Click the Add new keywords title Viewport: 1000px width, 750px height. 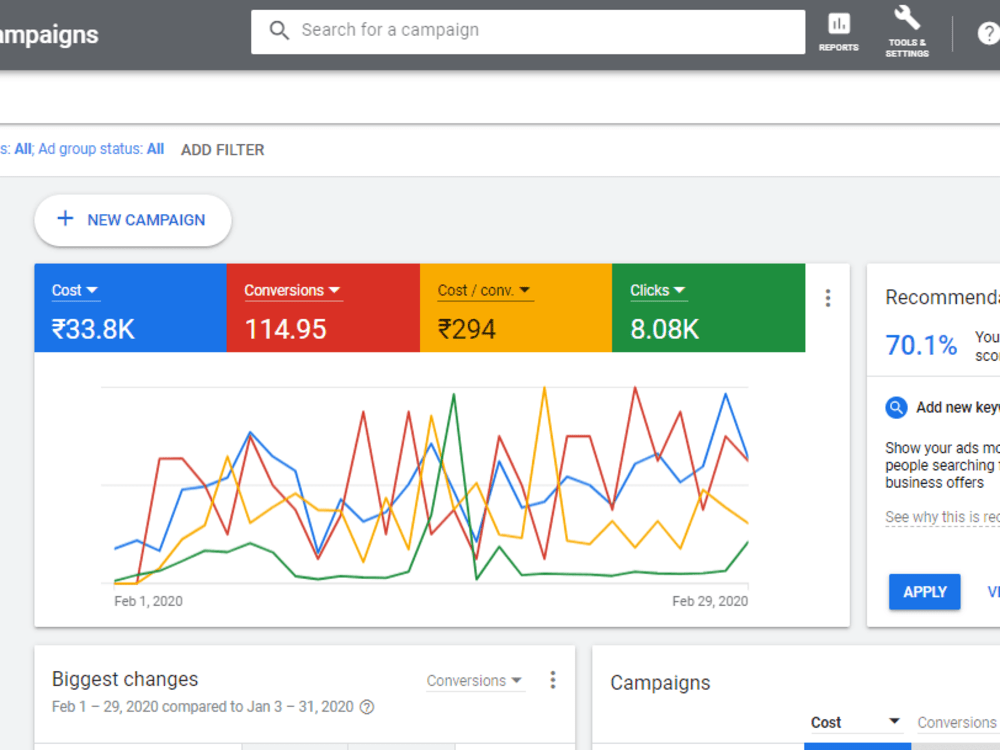958,408
